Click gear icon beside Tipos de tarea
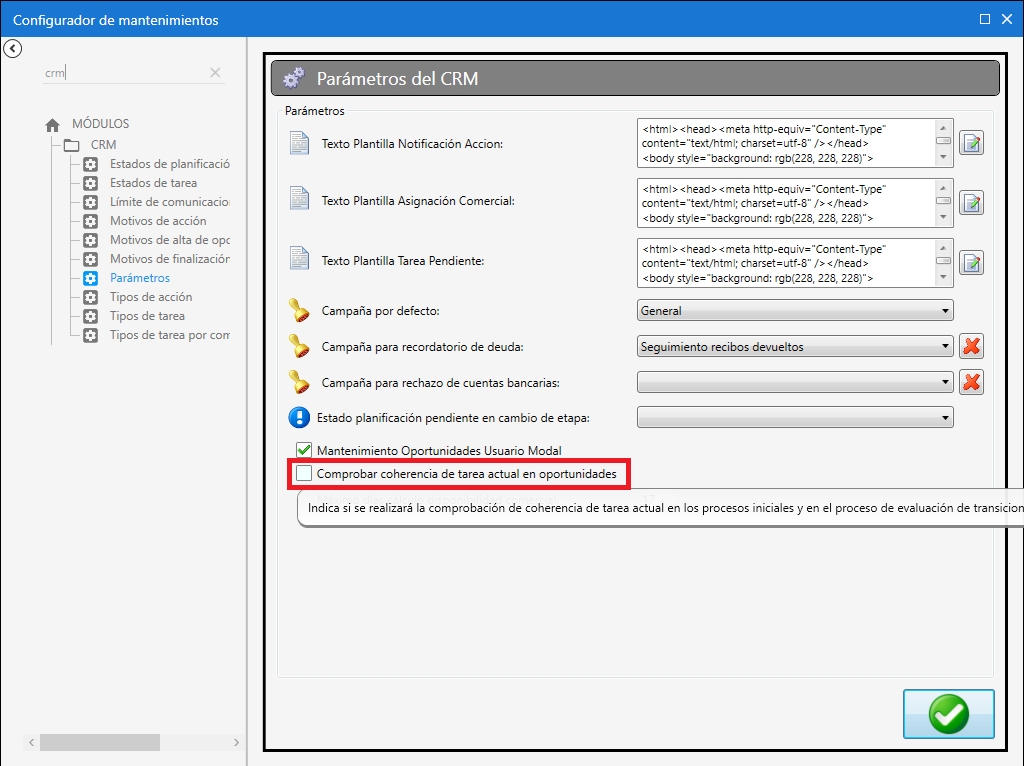This screenshot has height=766, width=1024. pos(91,316)
